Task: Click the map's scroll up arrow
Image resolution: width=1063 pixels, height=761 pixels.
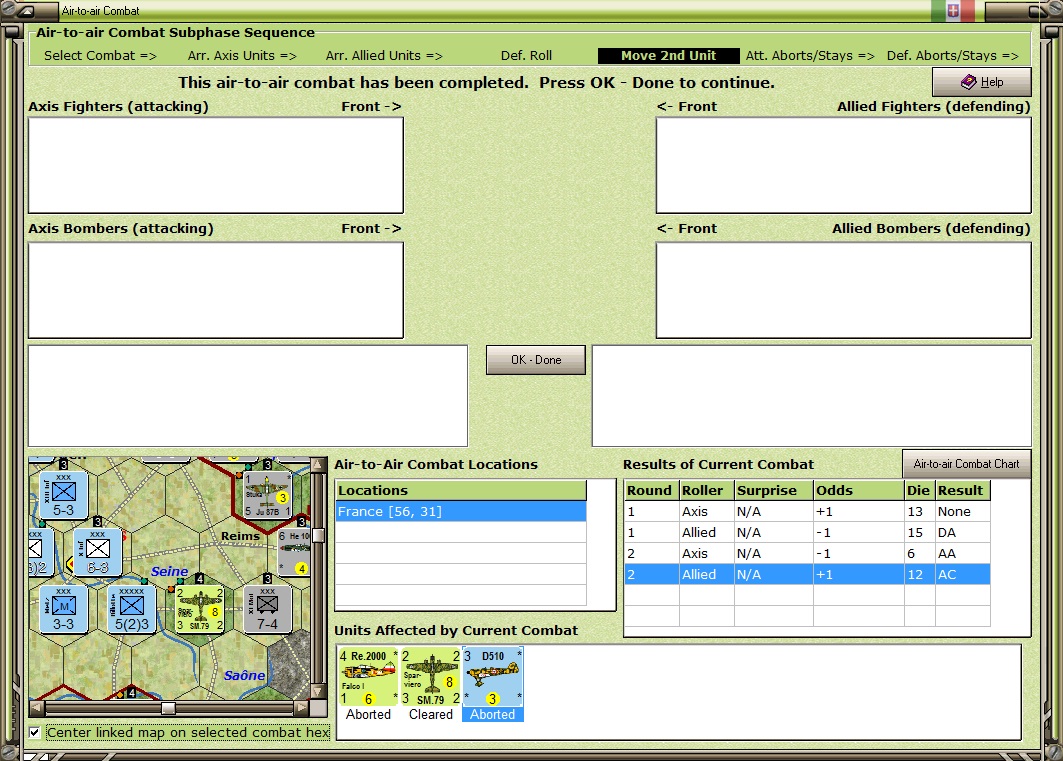Action: click(317, 465)
